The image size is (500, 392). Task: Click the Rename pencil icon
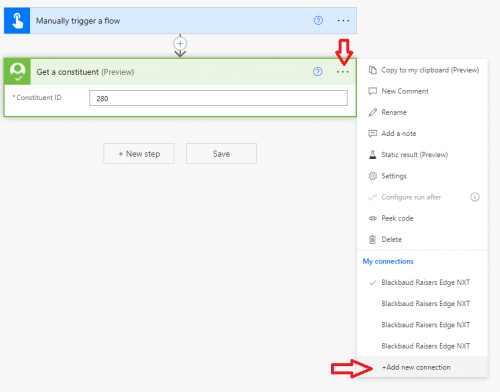click(372, 112)
